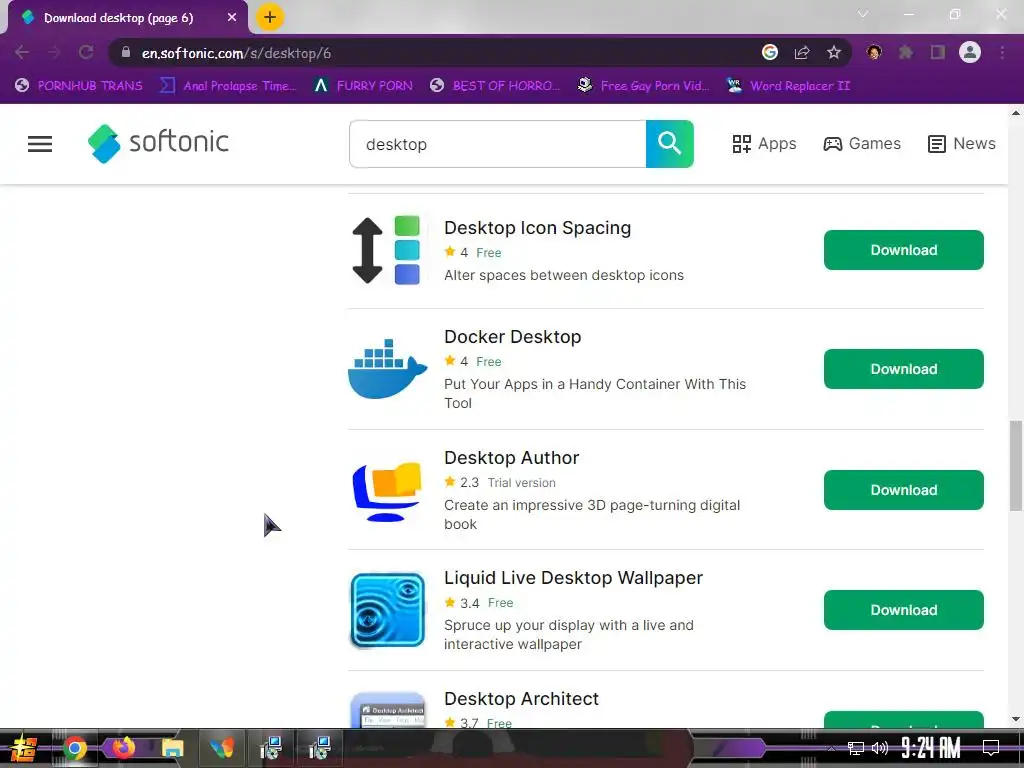Click the Docker whale app icon
This screenshot has height=768, width=1024.
[x=387, y=369]
